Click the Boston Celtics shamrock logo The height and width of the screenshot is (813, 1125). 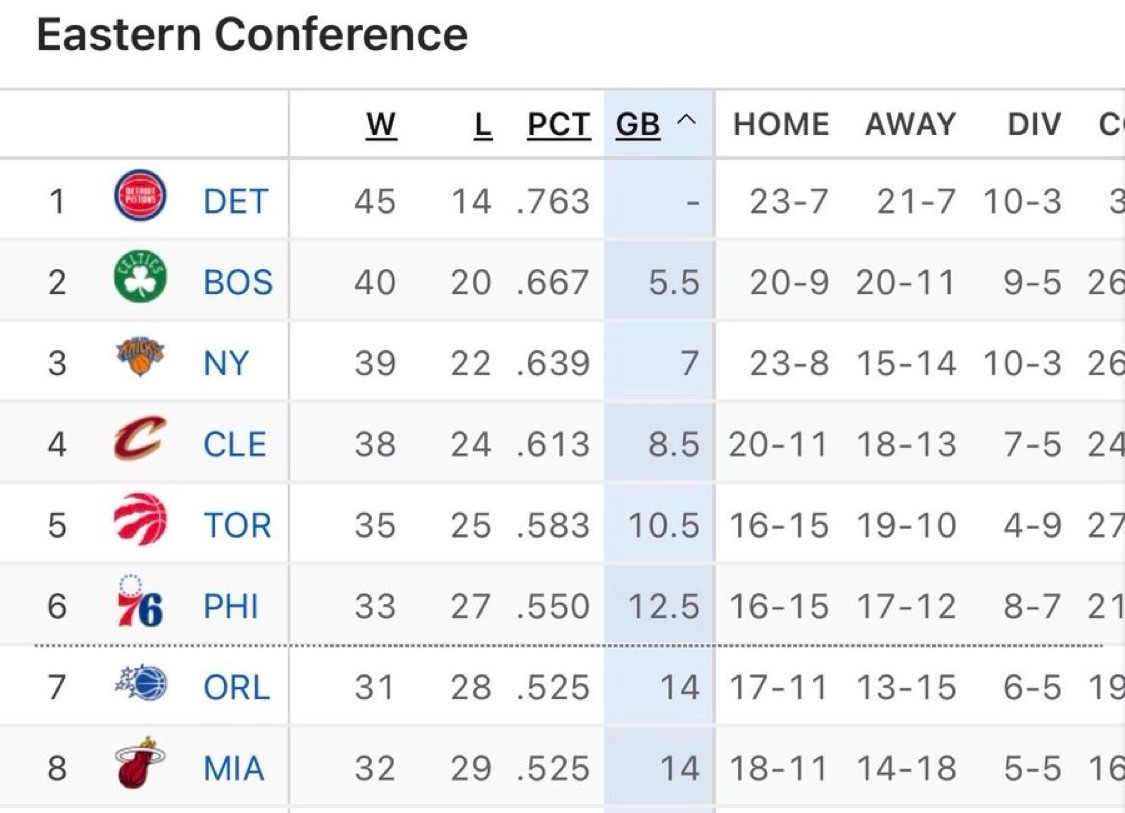(141, 279)
